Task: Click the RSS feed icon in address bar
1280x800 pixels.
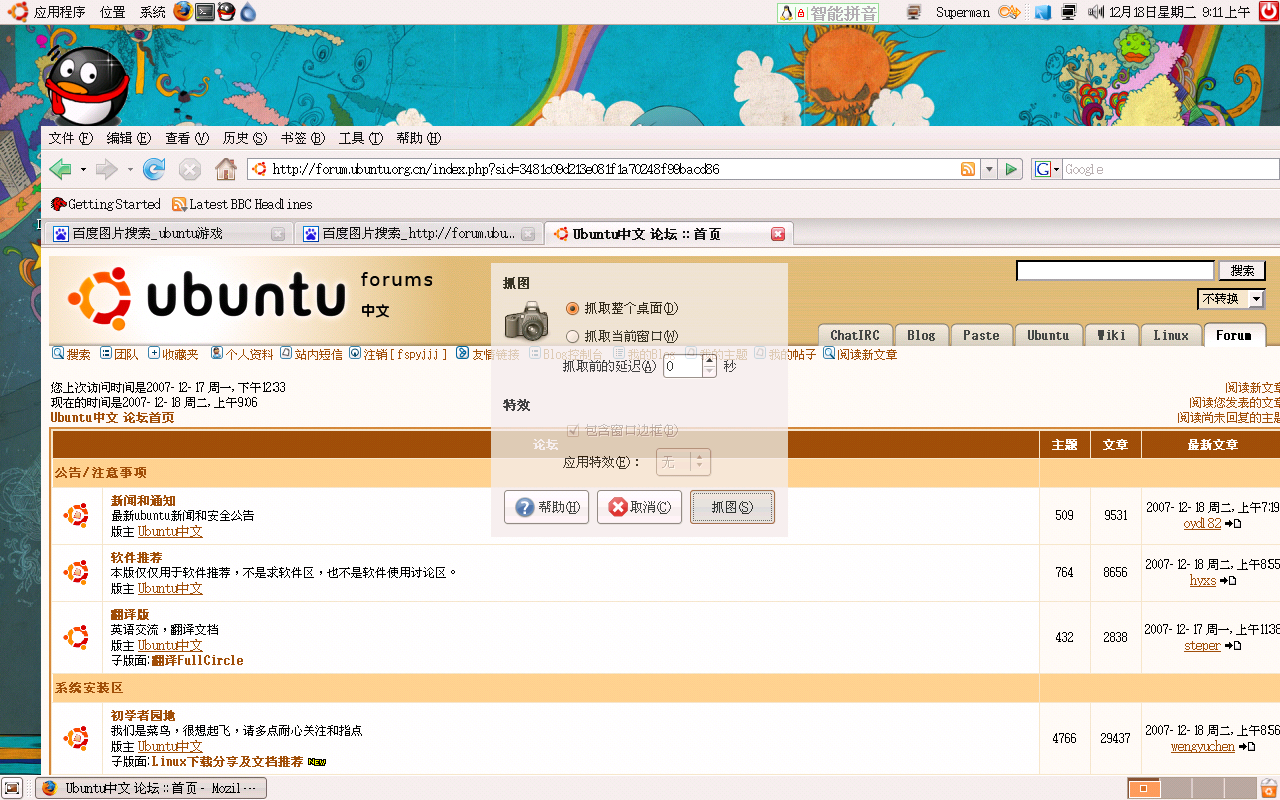Action: tap(968, 169)
